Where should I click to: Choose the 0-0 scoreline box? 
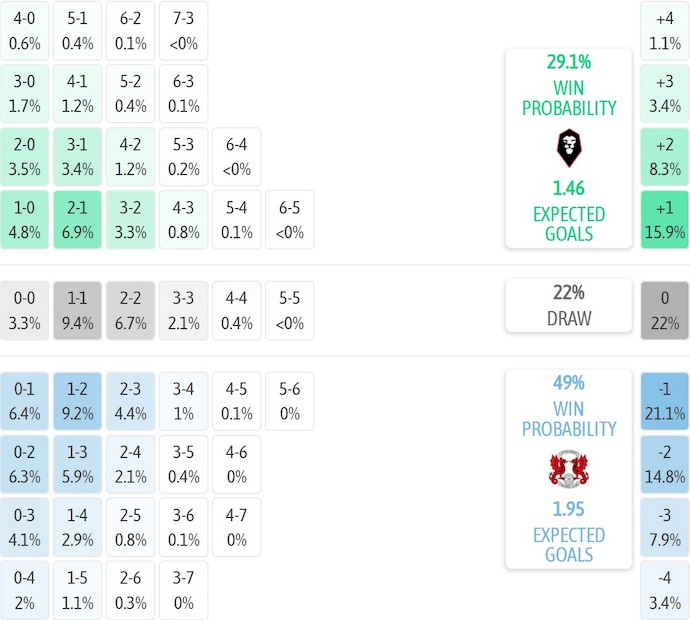[24, 310]
